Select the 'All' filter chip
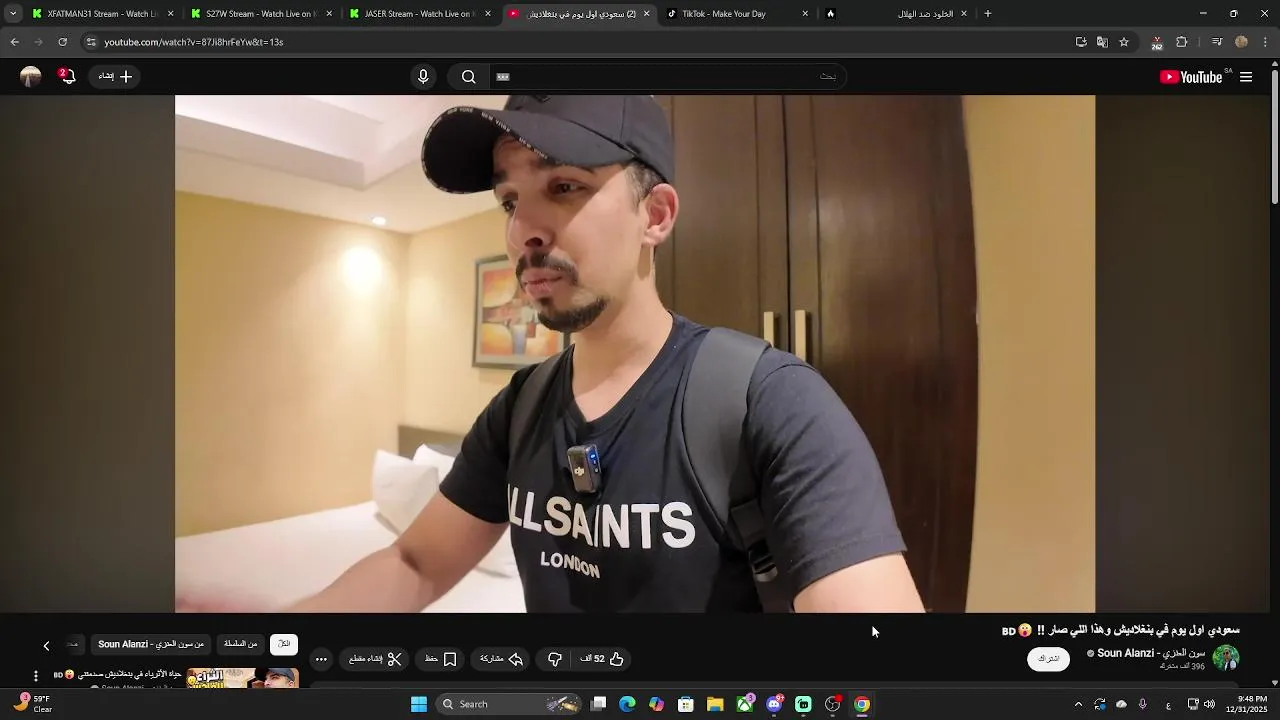 284,644
